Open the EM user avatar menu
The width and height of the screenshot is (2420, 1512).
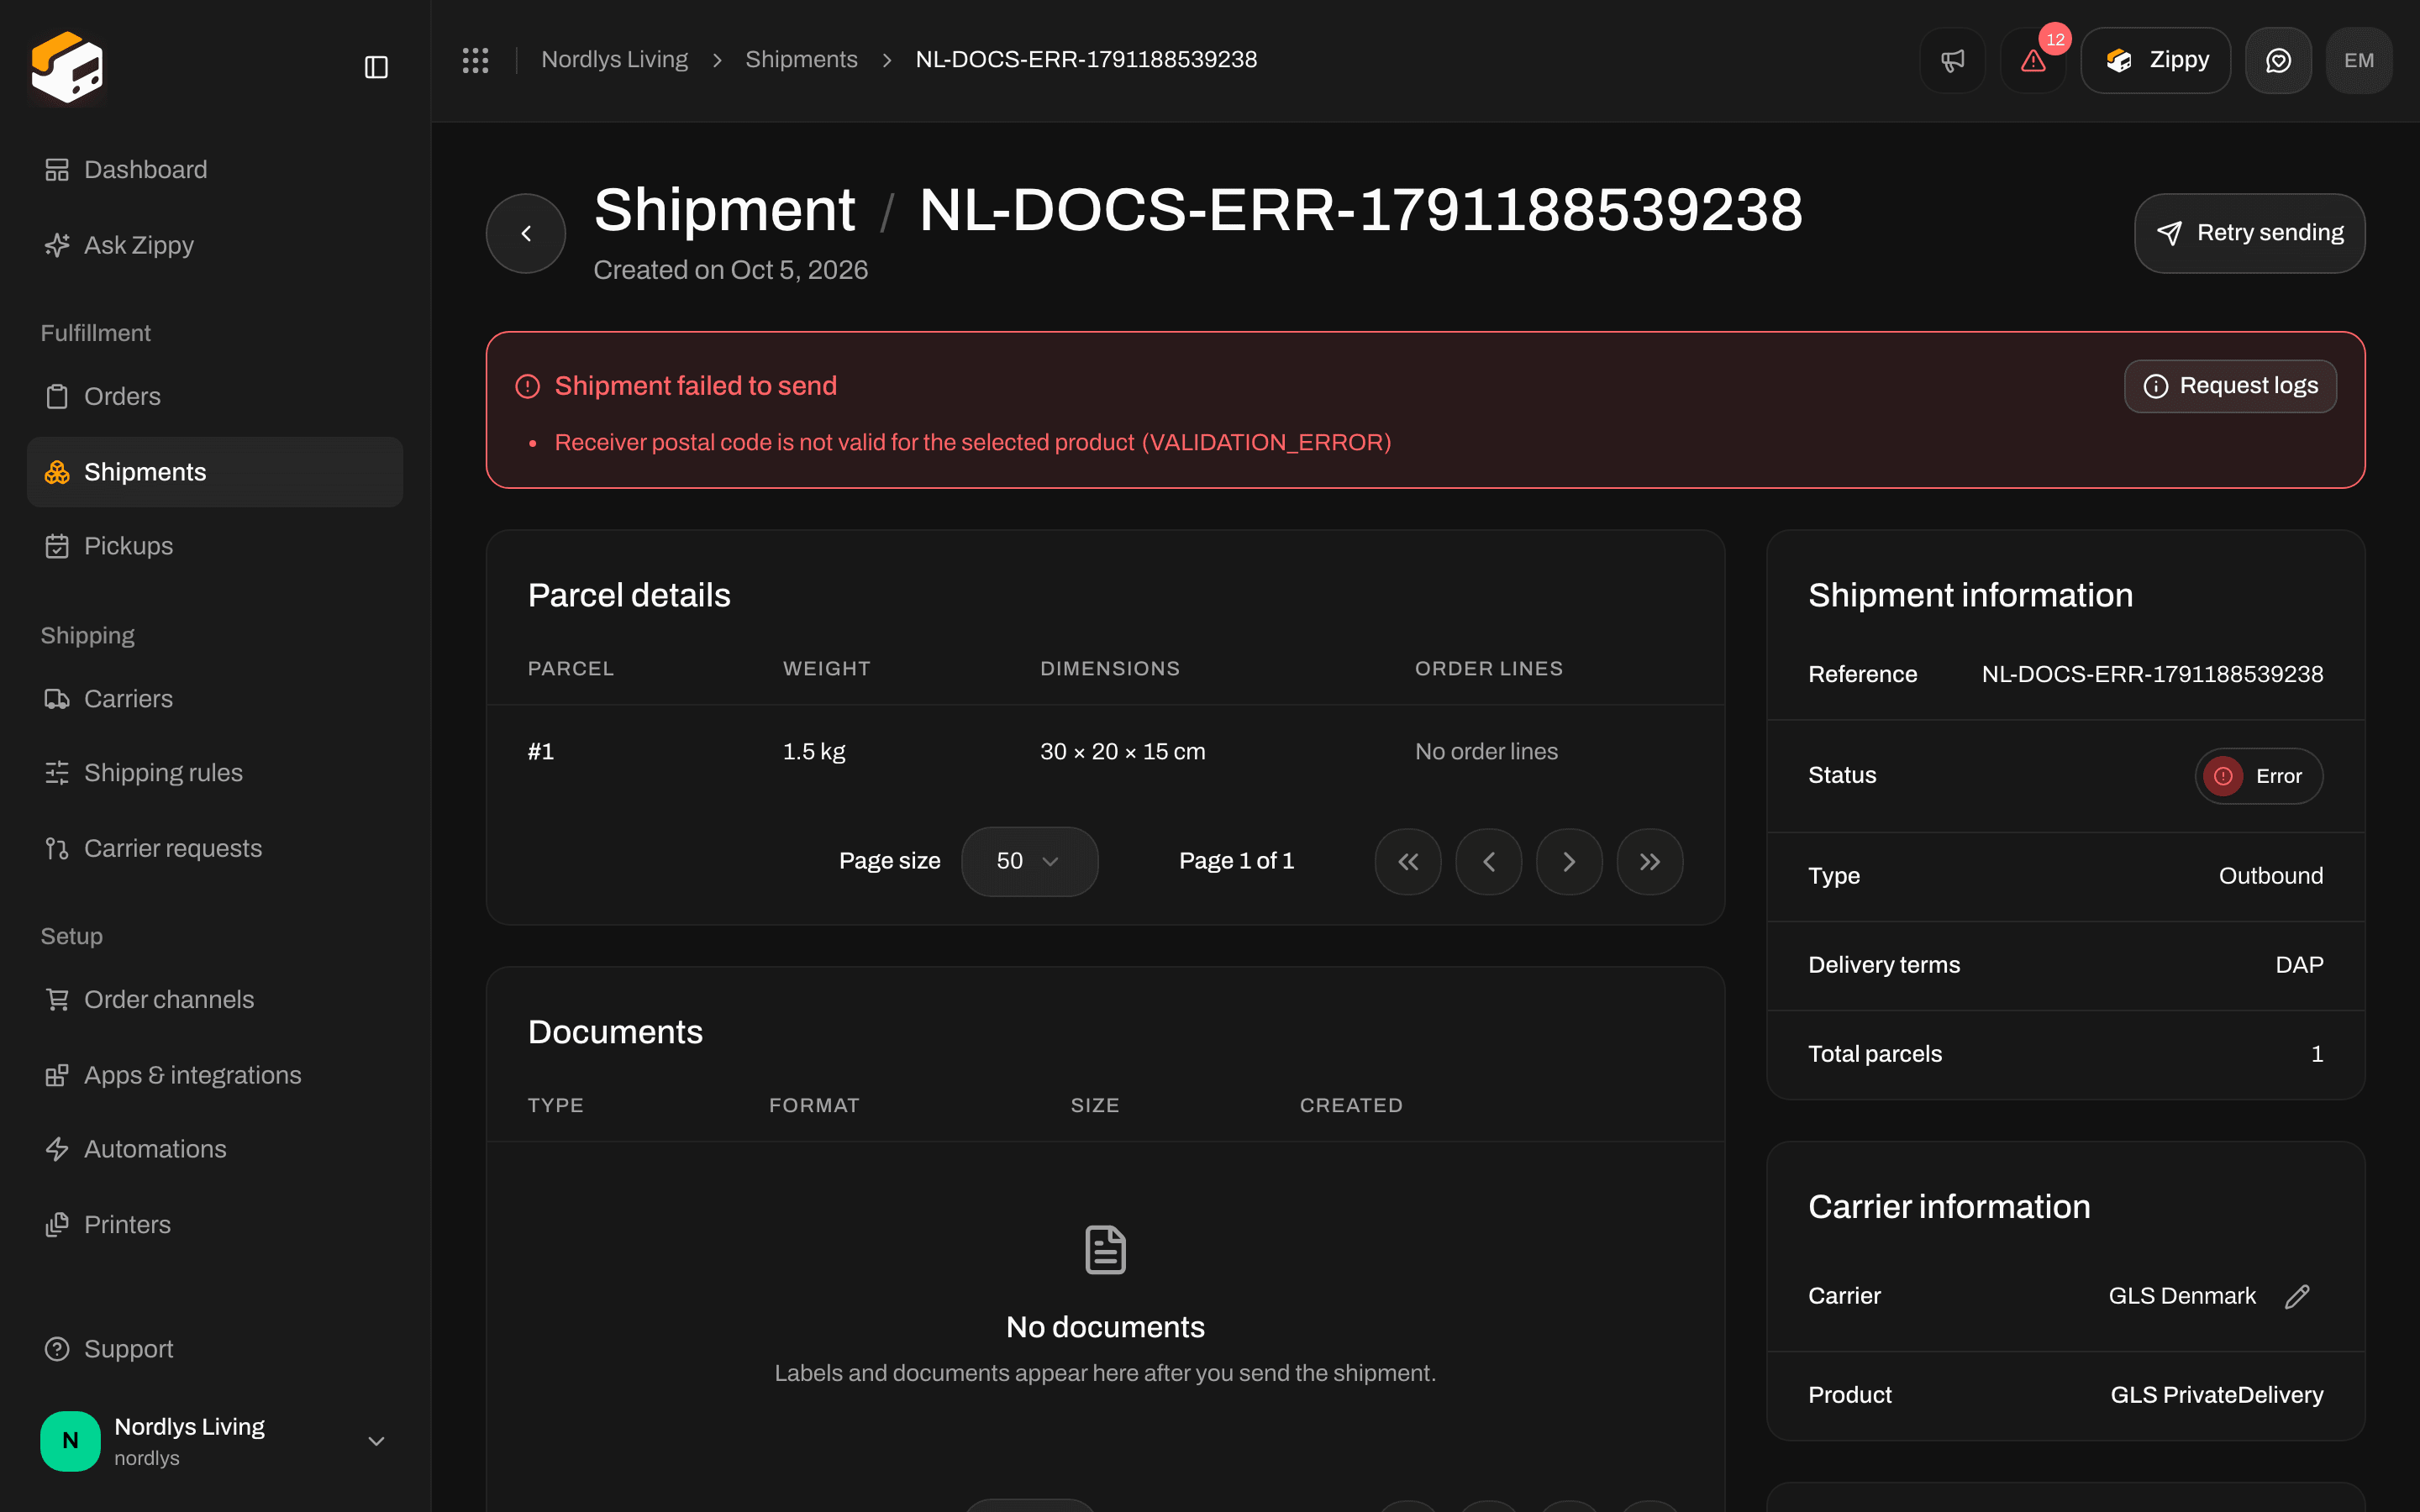click(2359, 60)
